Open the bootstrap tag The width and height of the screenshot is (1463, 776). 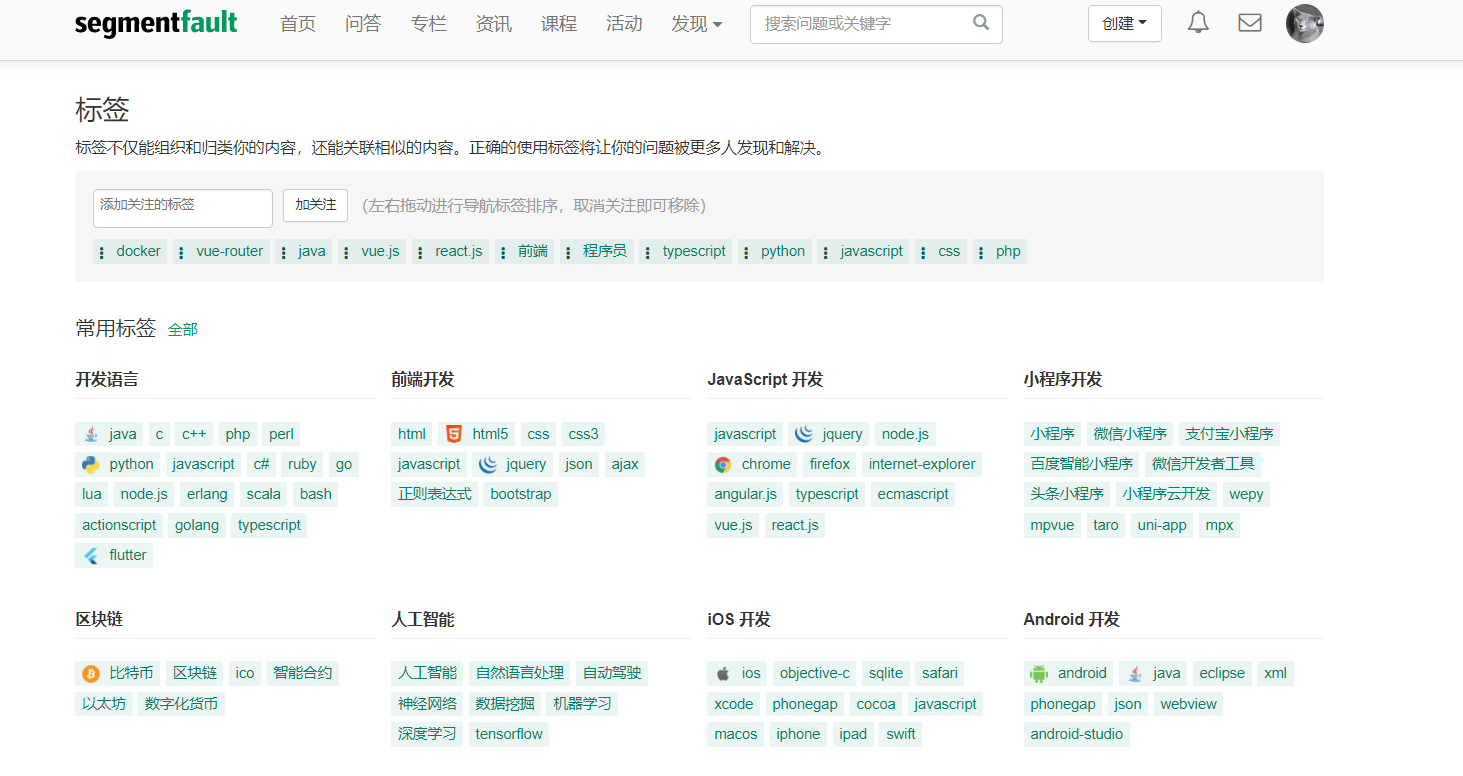point(521,494)
